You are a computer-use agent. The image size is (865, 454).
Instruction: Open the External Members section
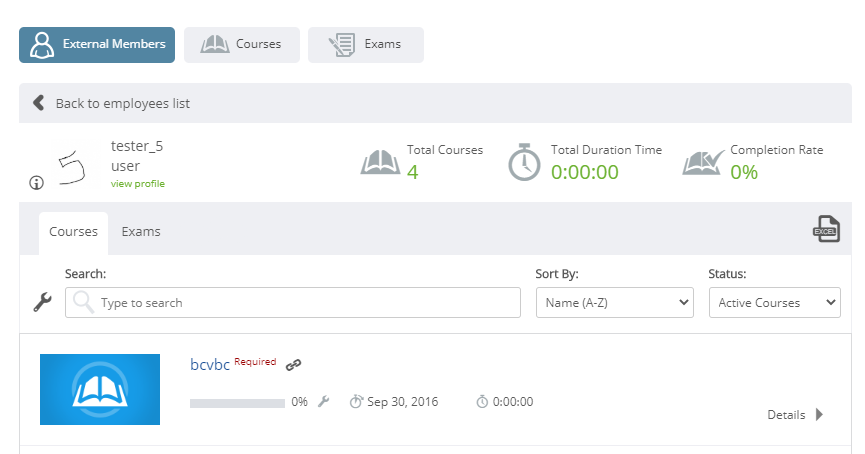[97, 45]
